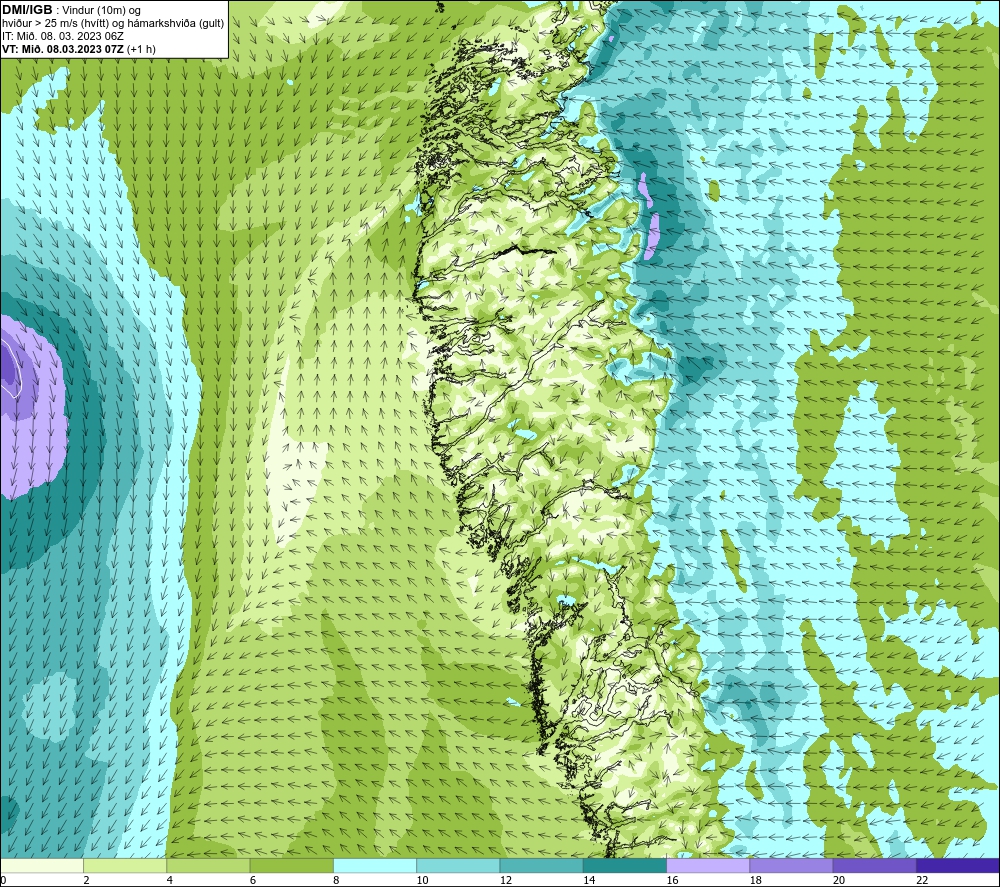The height and width of the screenshot is (887, 1000).
Task: Click the 14–16 m/s dark teal legend swatch
Action: [625, 866]
